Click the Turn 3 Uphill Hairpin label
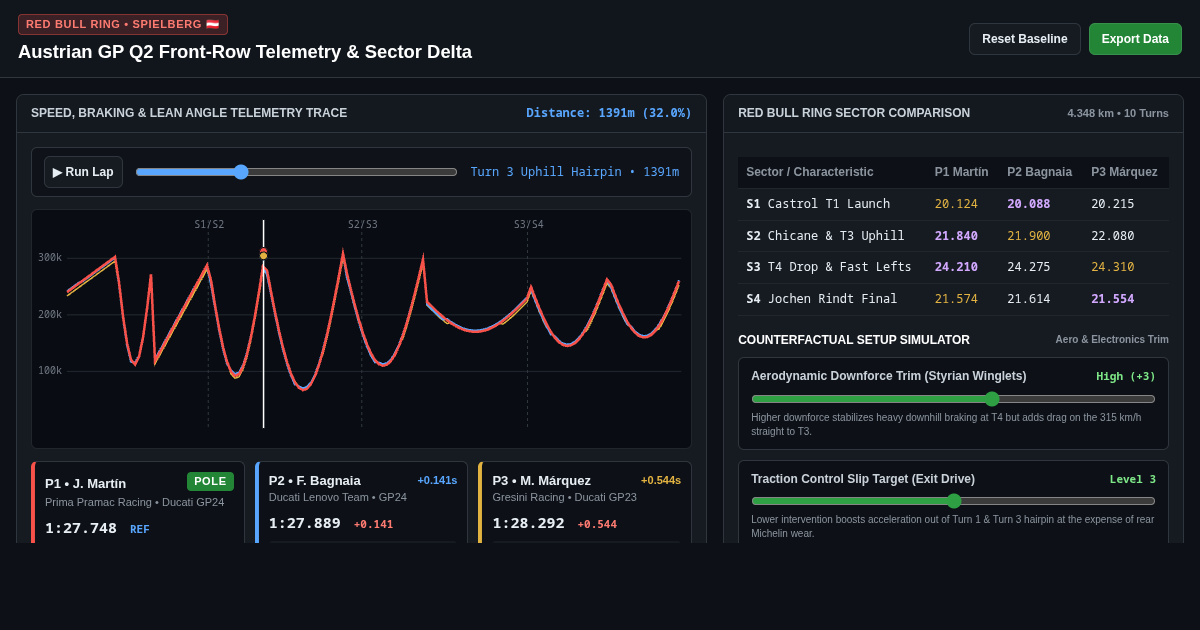 tap(575, 172)
